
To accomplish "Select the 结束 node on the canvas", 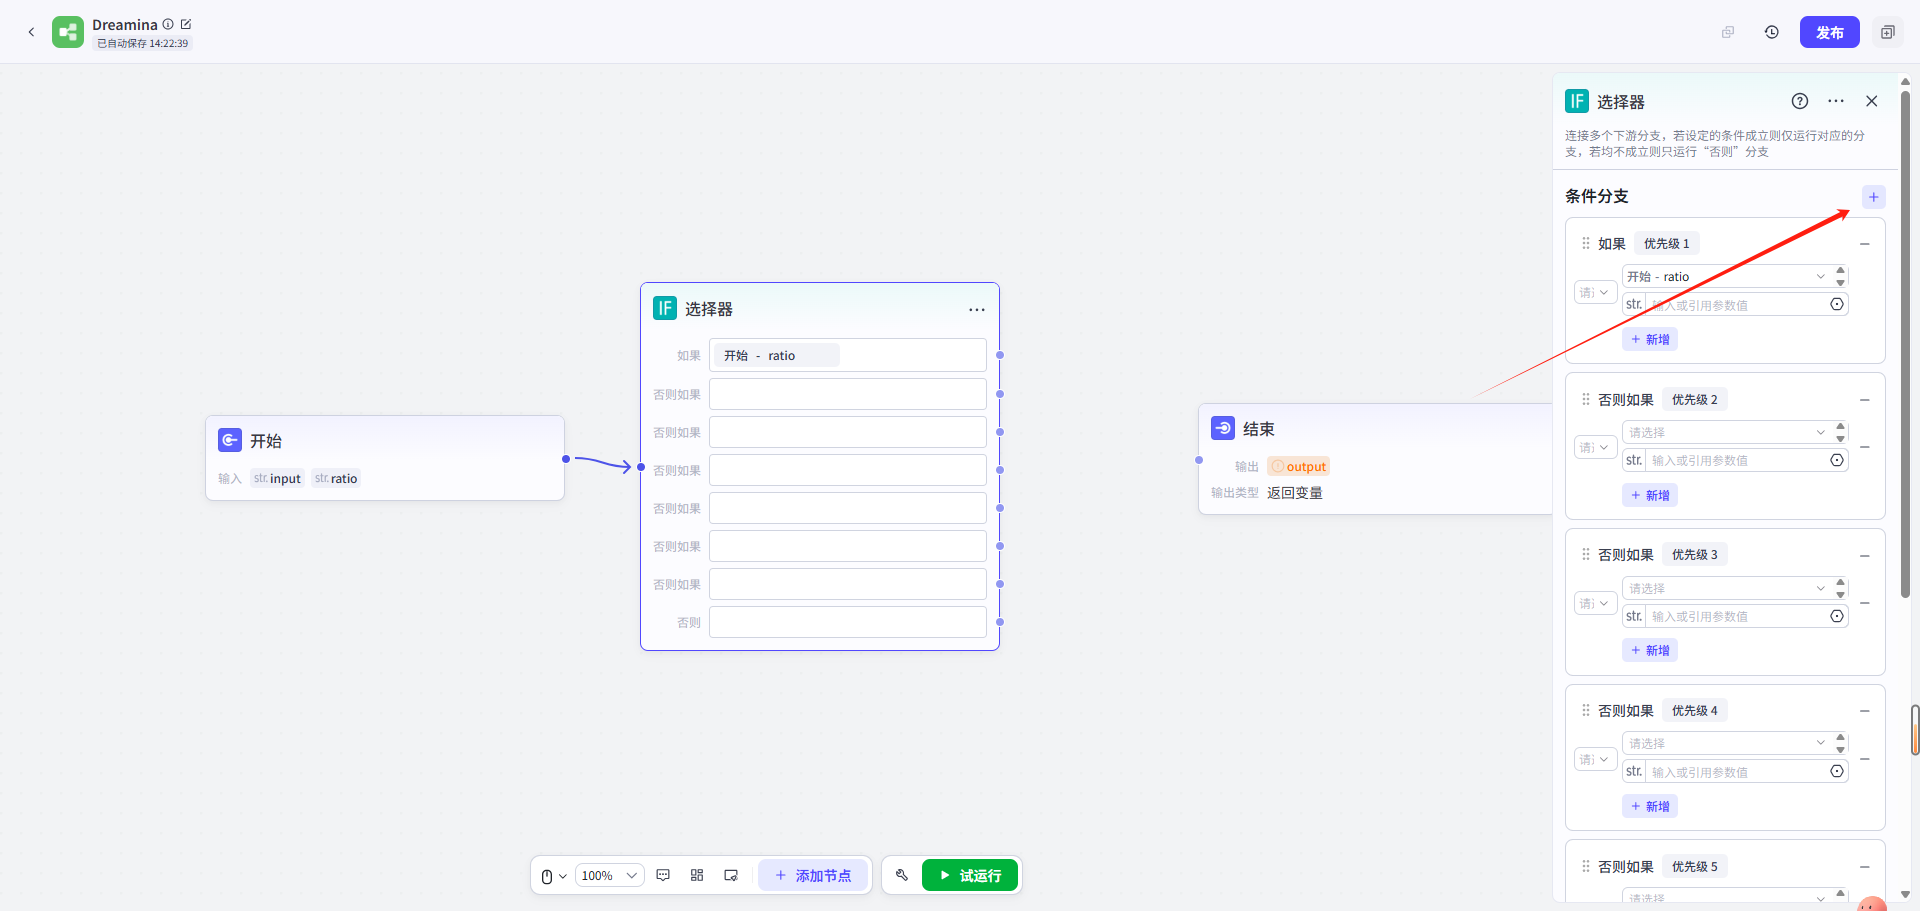I will [x=1375, y=459].
